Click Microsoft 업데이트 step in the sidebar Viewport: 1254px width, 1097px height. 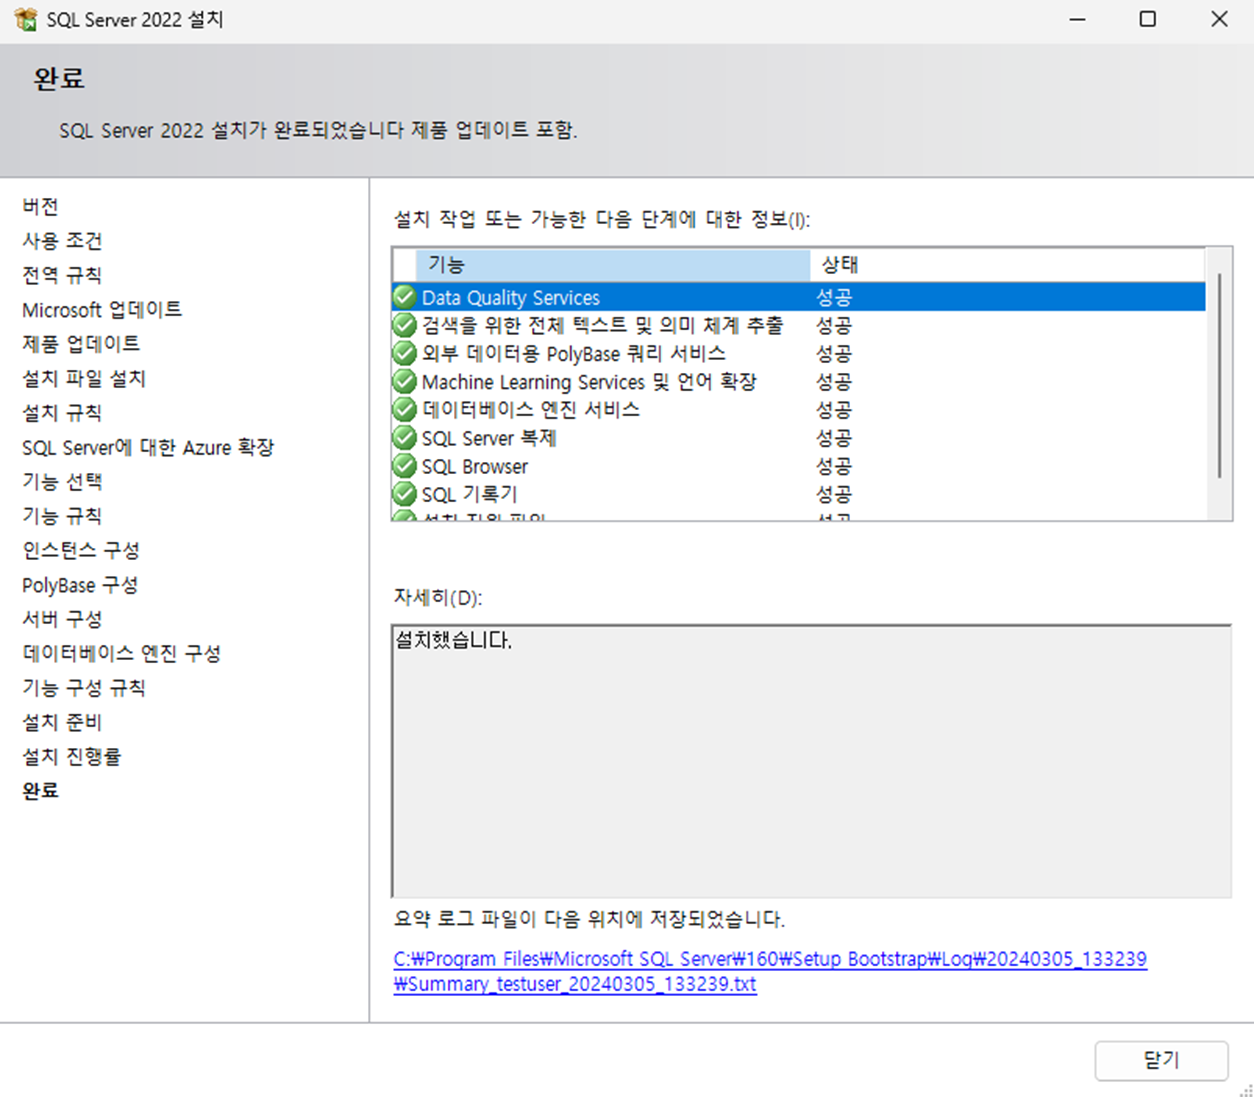[102, 310]
